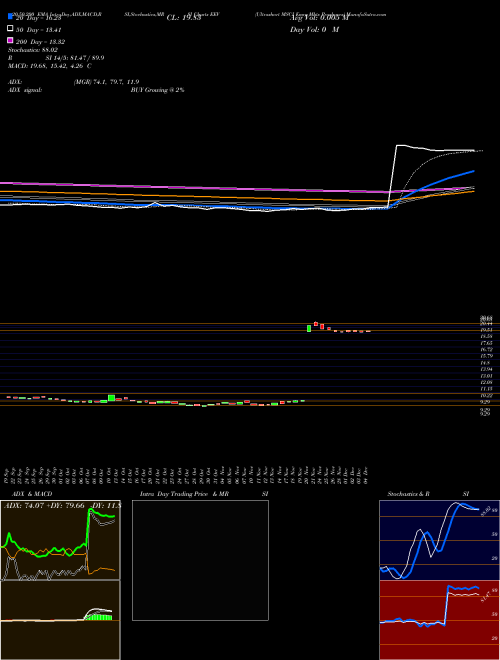Click the 'MACD: 19.68, 15.42, 4.26 C' line
Viewport: 500px width, 660px height.
coord(50,66)
